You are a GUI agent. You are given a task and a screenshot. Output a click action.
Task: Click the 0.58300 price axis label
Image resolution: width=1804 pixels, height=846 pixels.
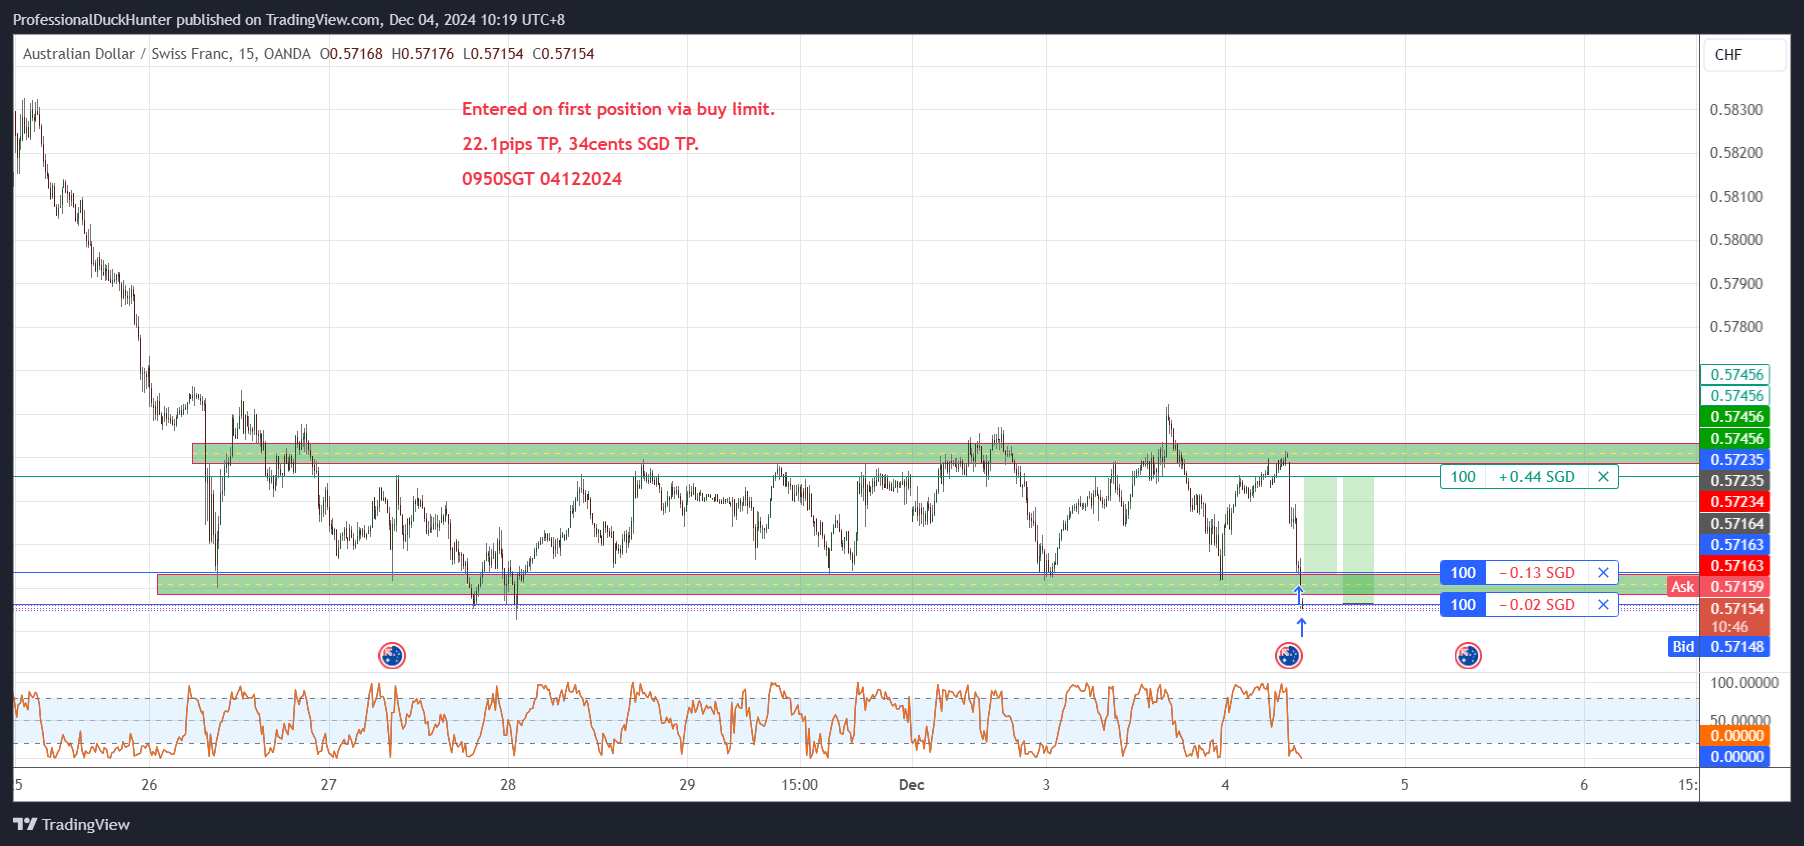click(1736, 110)
